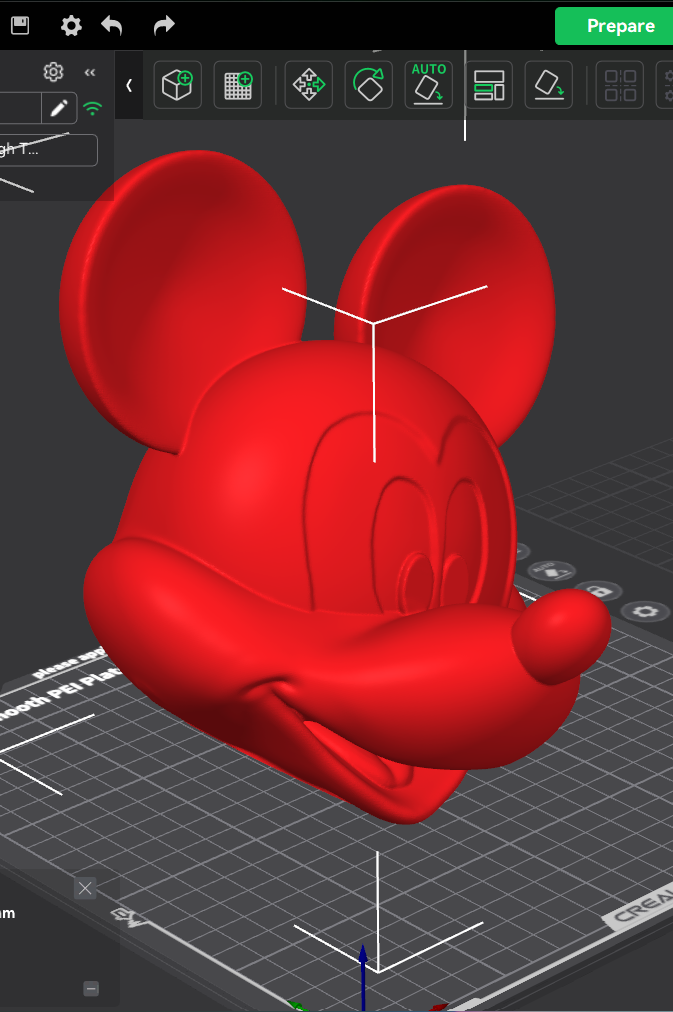The width and height of the screenshot is (673, 1012).
Task: Click the plate's AUTO orient round icon
Action: pyautogui.click(x=550, y=571)
